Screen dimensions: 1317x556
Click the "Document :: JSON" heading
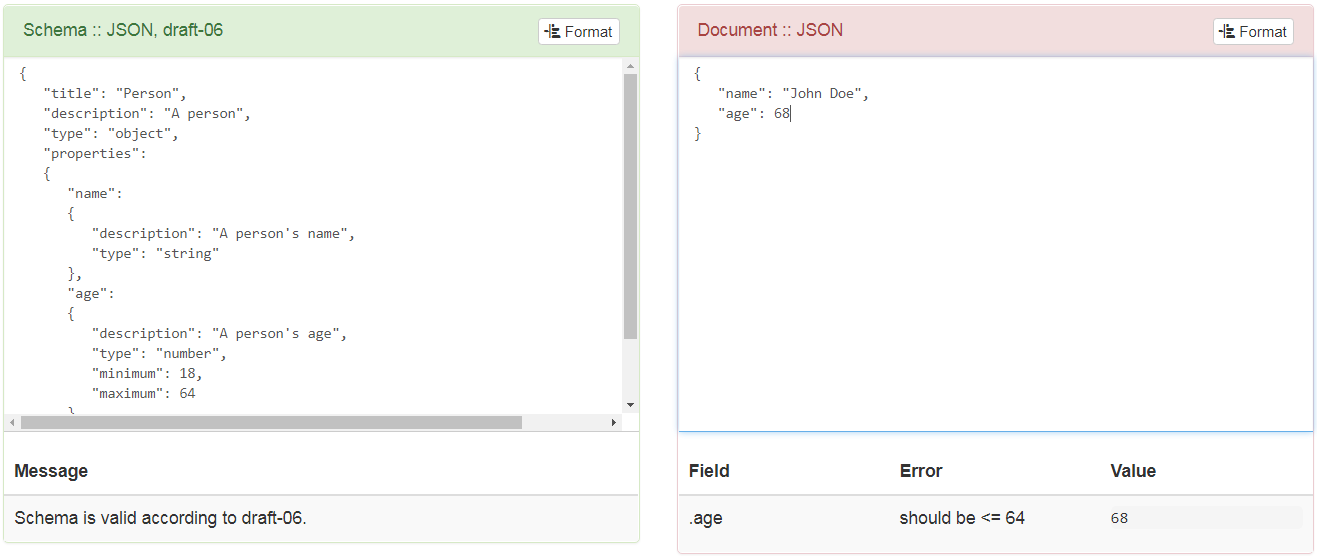pos(770,30)
